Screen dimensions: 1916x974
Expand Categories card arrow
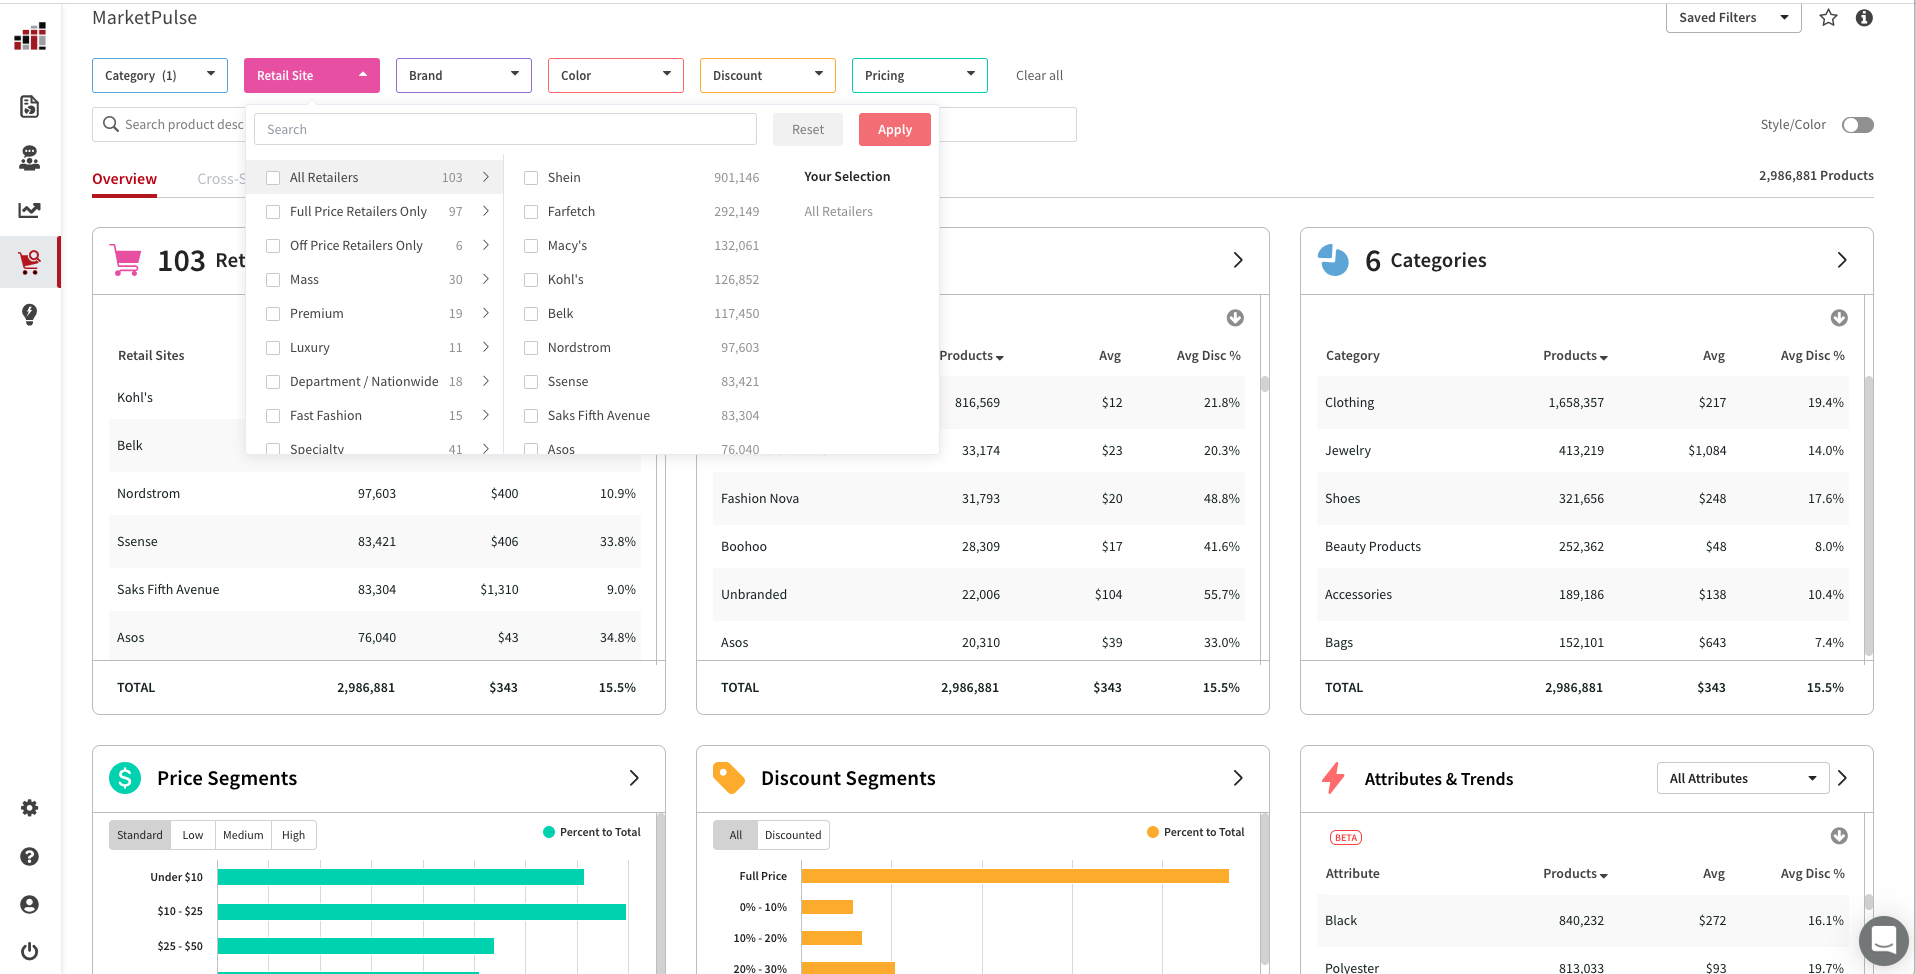1842,260
